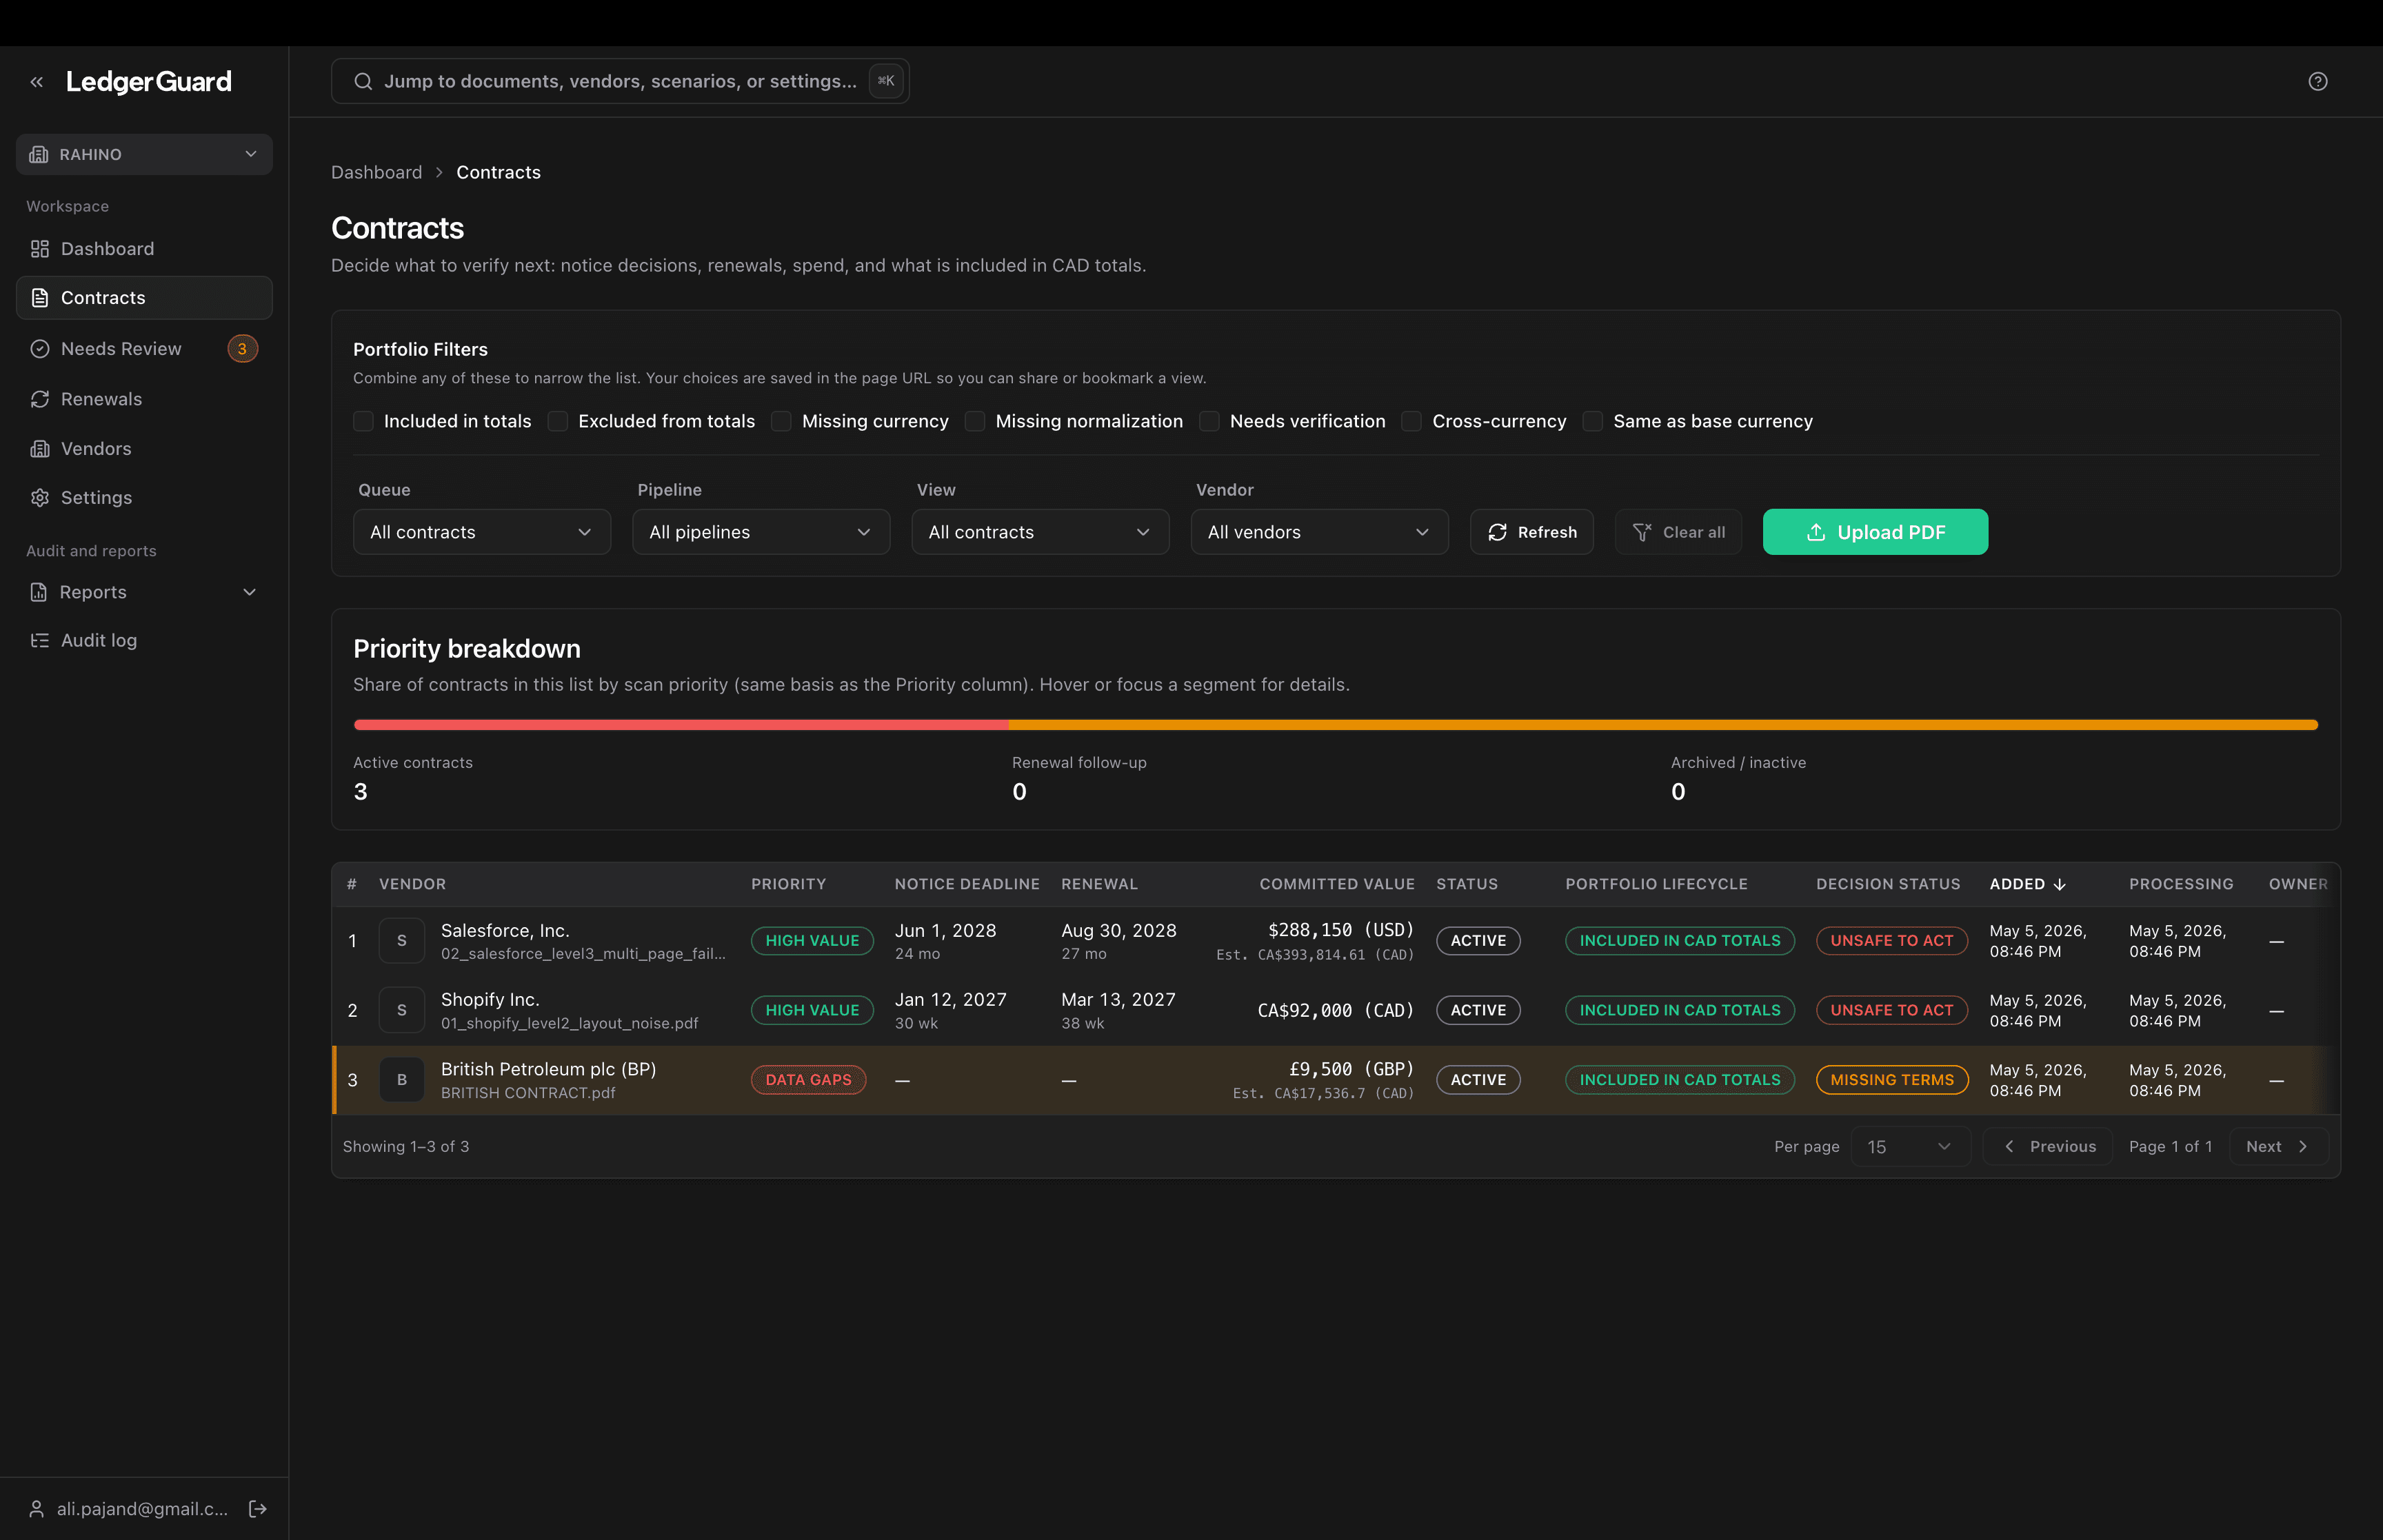Image resolution: width=2383 pixels, height=1540 pixels.
Task: Open the Per page 15 selector
Action: (x=1910, y=1147)
